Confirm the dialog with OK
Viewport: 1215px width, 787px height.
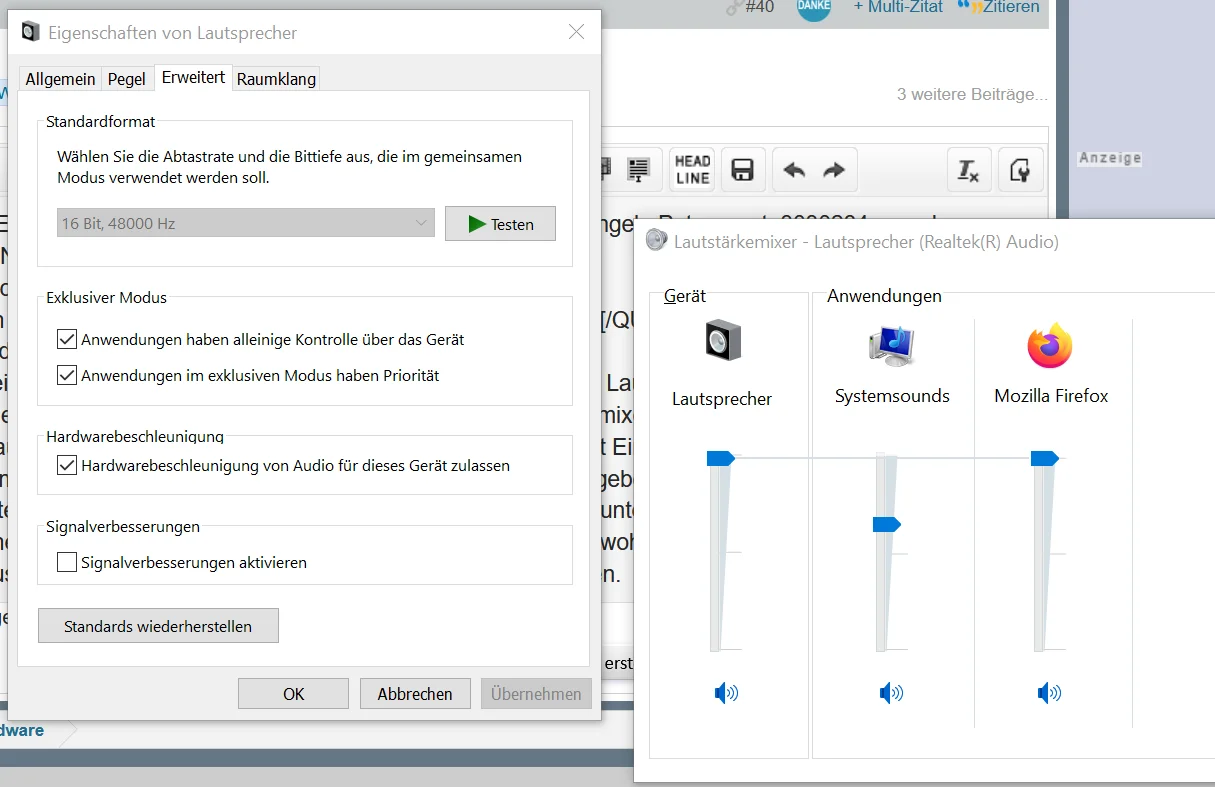pos(293,693)
